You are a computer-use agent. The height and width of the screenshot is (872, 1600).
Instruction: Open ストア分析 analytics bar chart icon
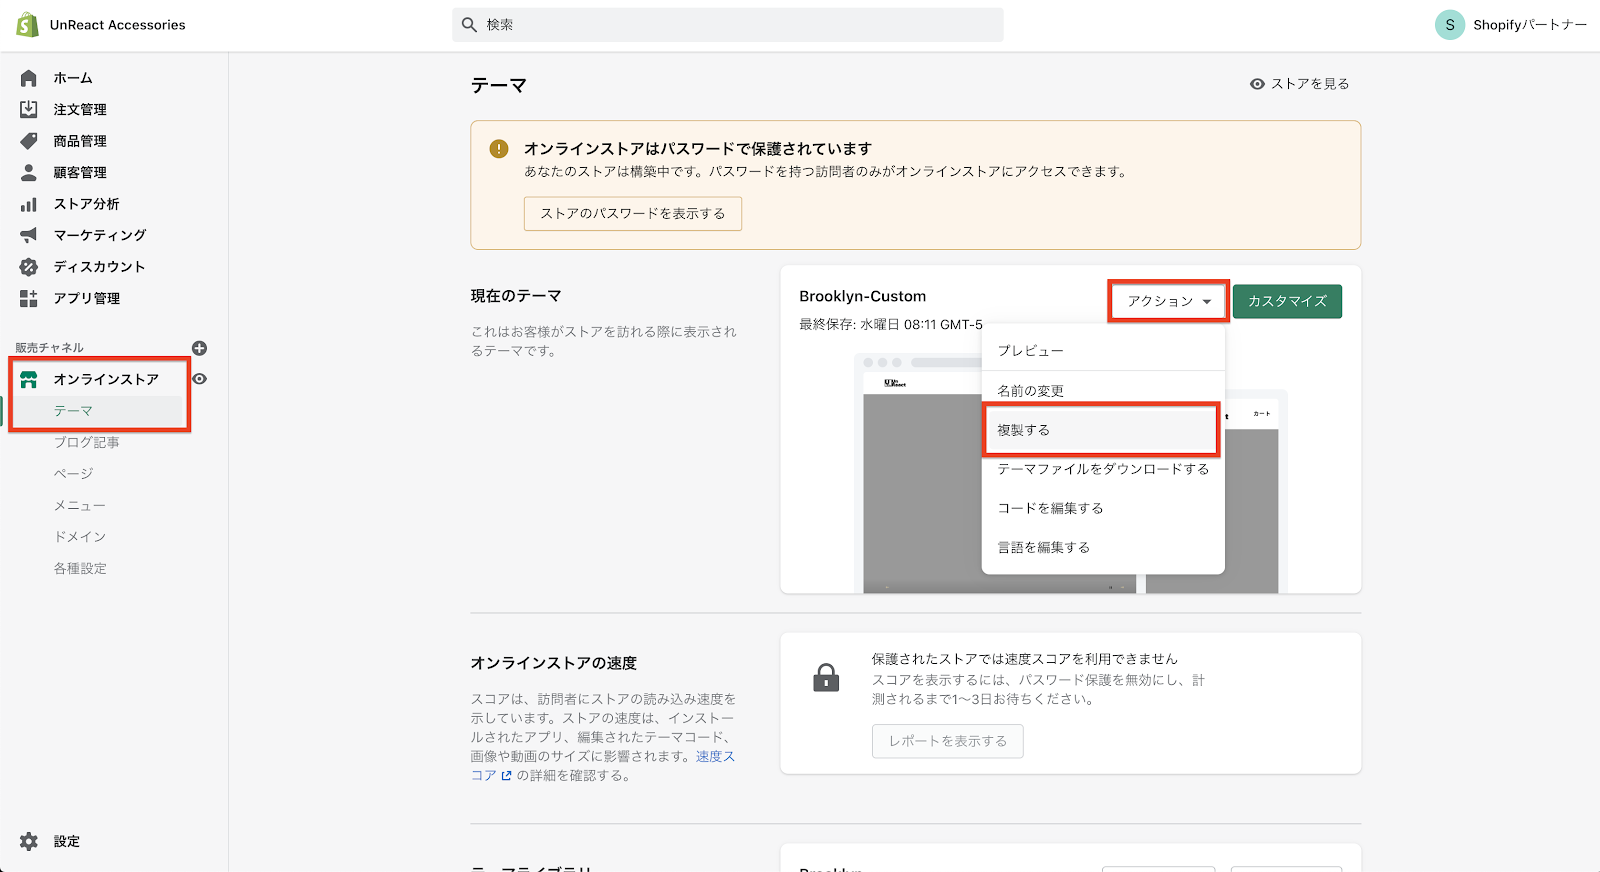click(29, 204)
